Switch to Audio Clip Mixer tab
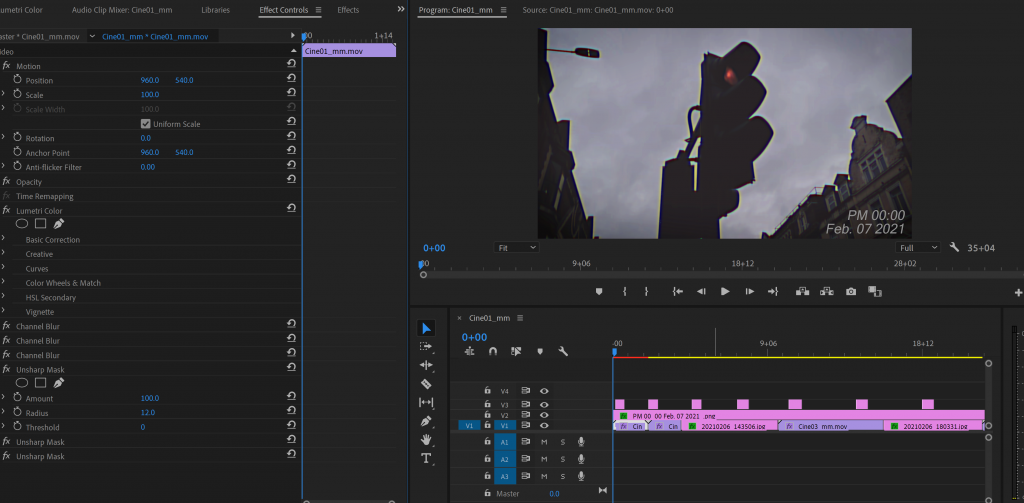 click(x=122, y=10)
